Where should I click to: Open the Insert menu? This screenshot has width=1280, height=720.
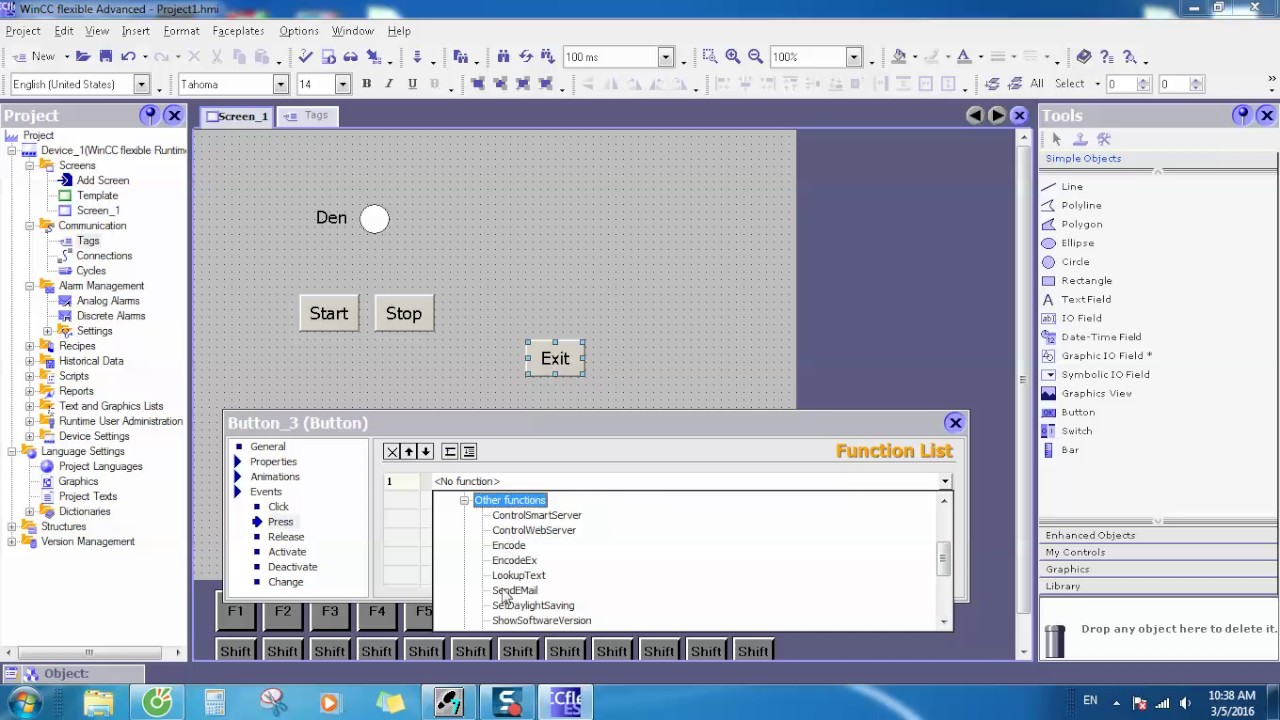pos(136,31)
